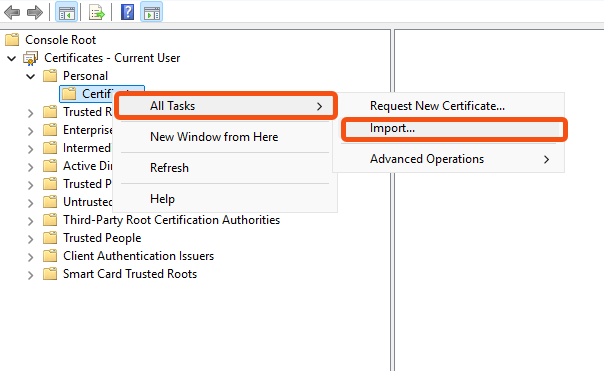604x371 pixels.
Task: Toggle Show/Hide Console Tree toolbar icon
Action: [67, 12]
